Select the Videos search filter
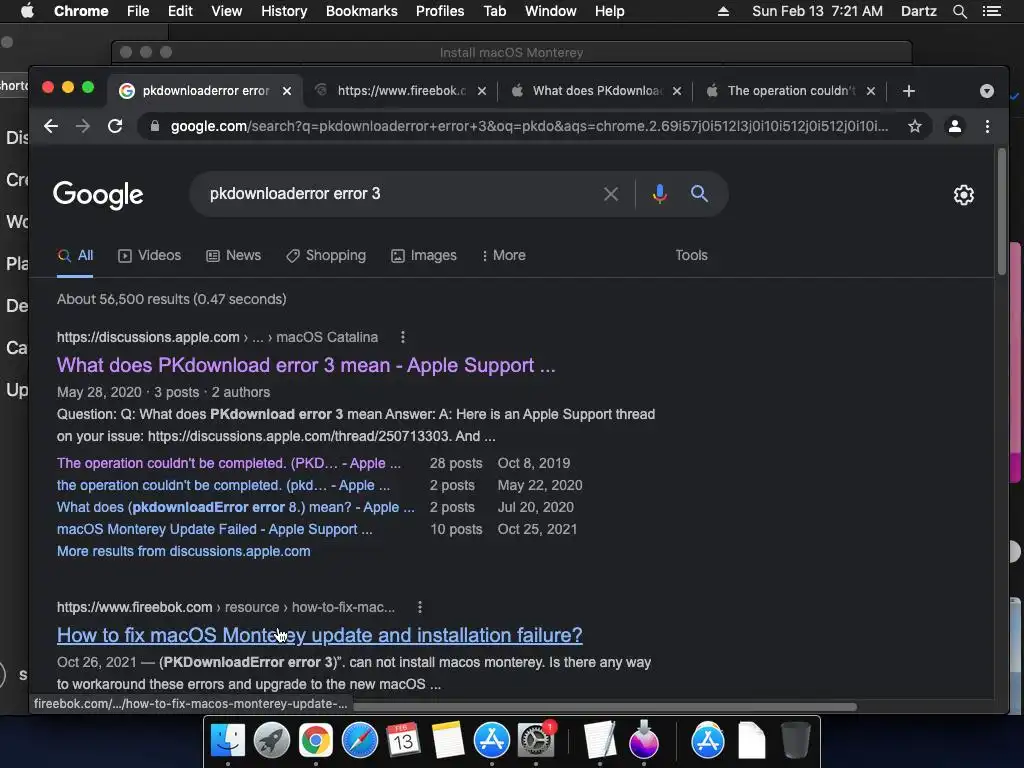Viewport: 1024px width, 768px height. click(x=150, y=255)
